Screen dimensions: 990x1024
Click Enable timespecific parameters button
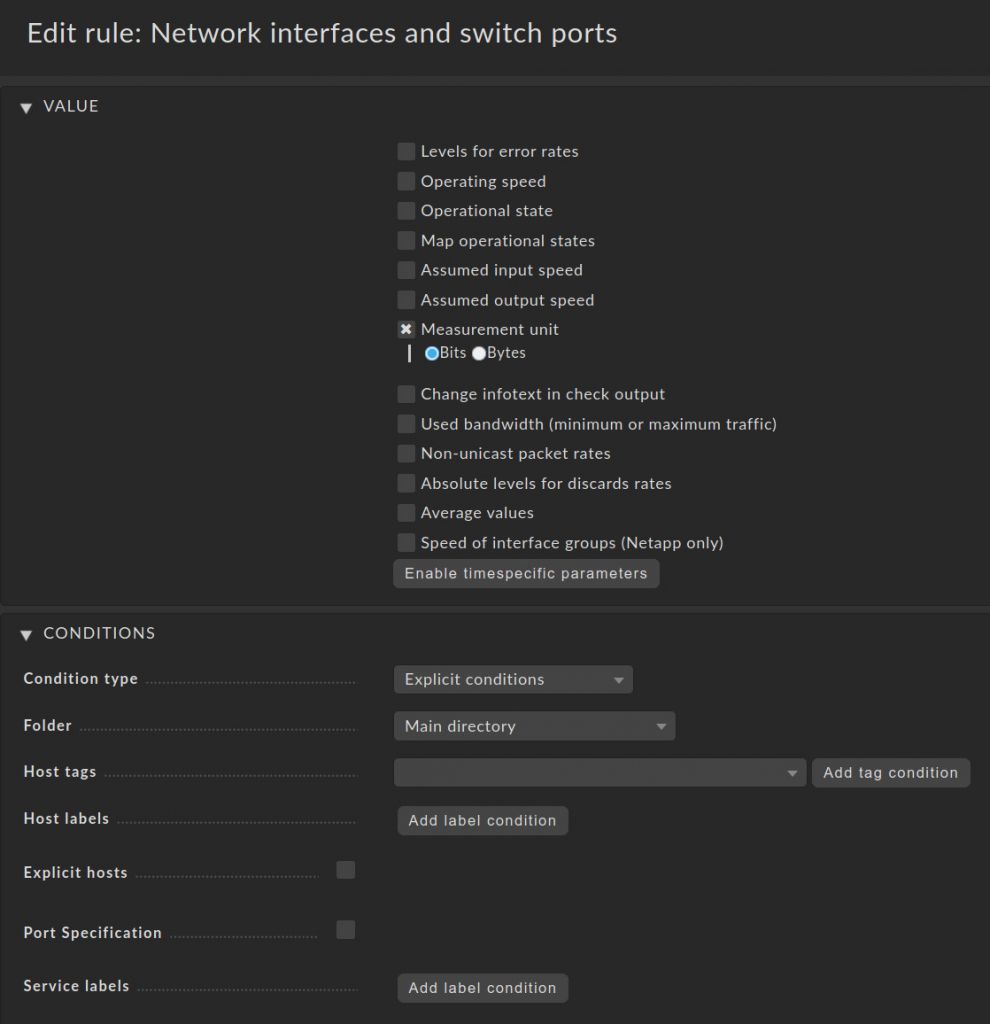[526, 573]
